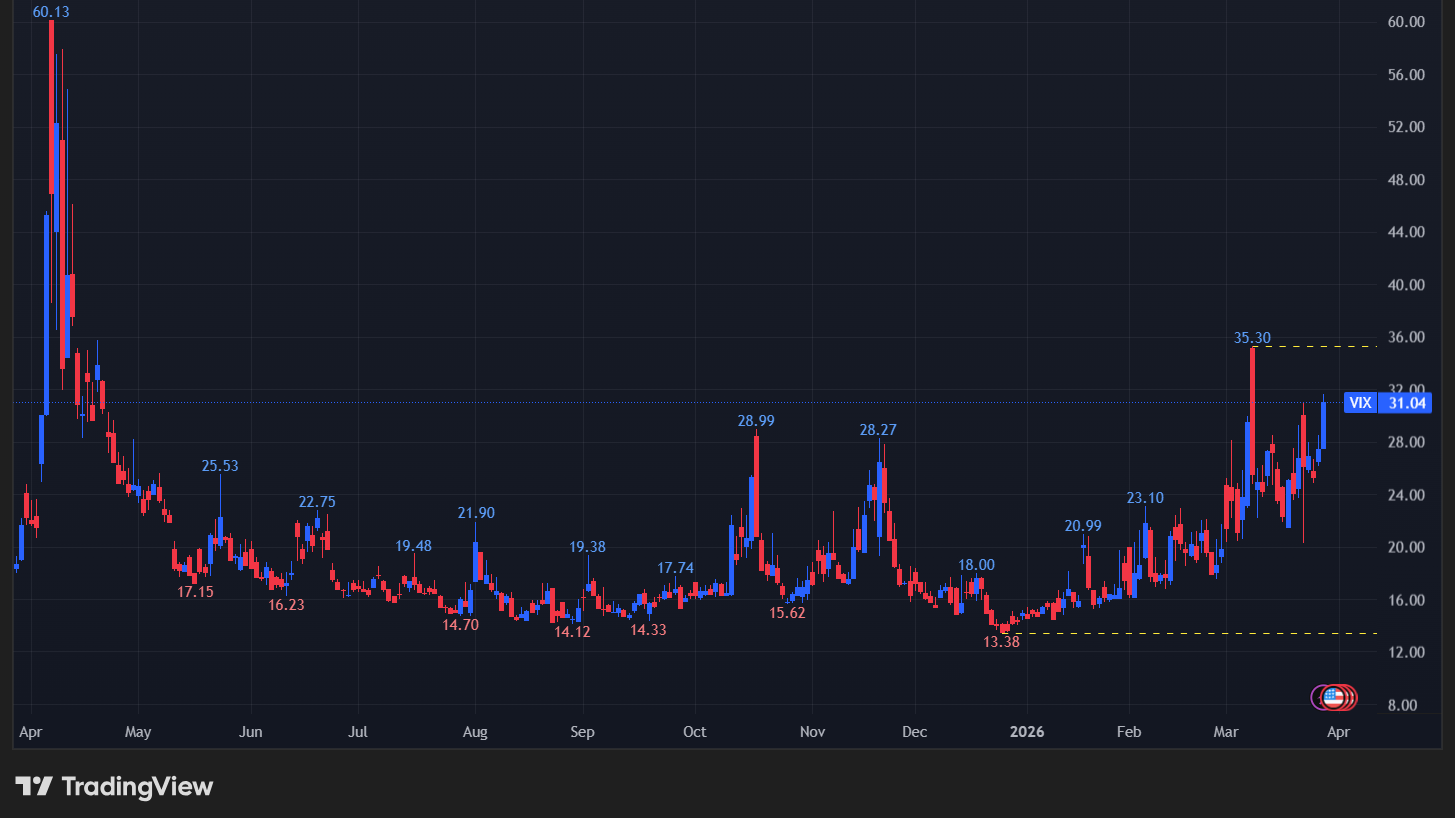The height and width of the screenshot is (818, 1455).
Task: Click 2026 on the time axis
Action: (1027, 732)
